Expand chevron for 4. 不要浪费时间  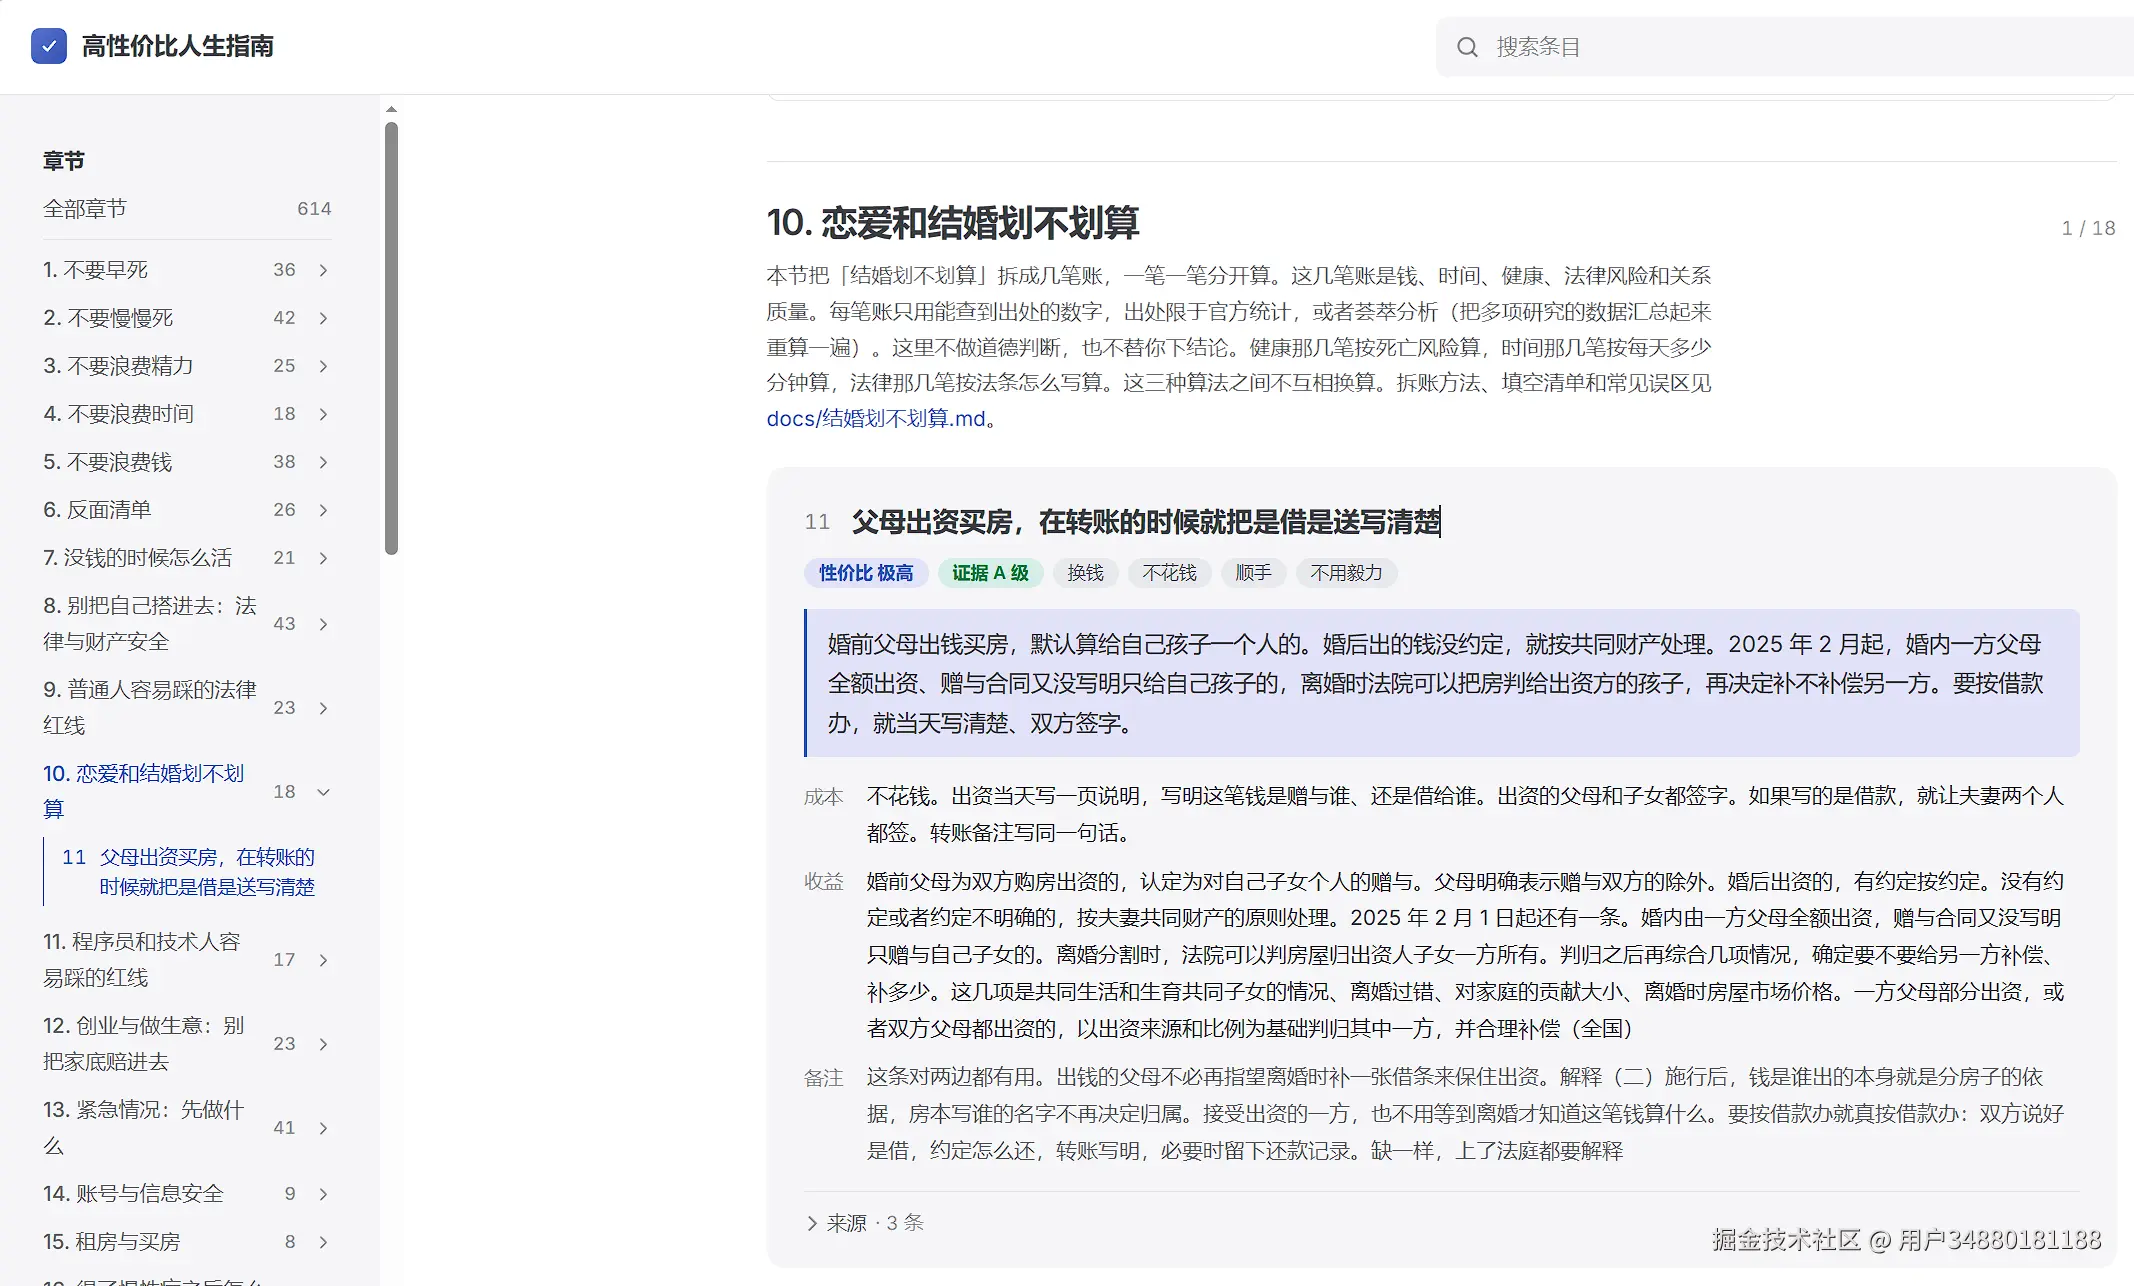coord(323,414)
